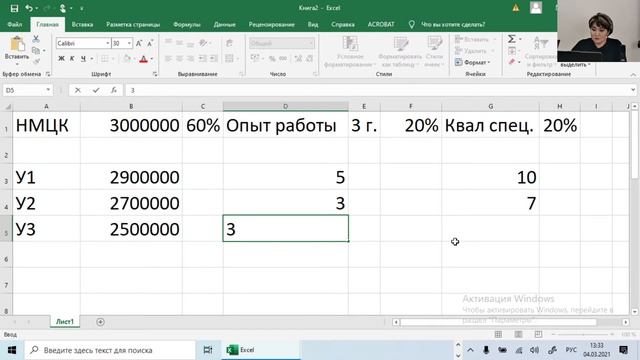Switch to the Рецензирование tab
This screenshot has height=360, width=640.
(271, 24)
